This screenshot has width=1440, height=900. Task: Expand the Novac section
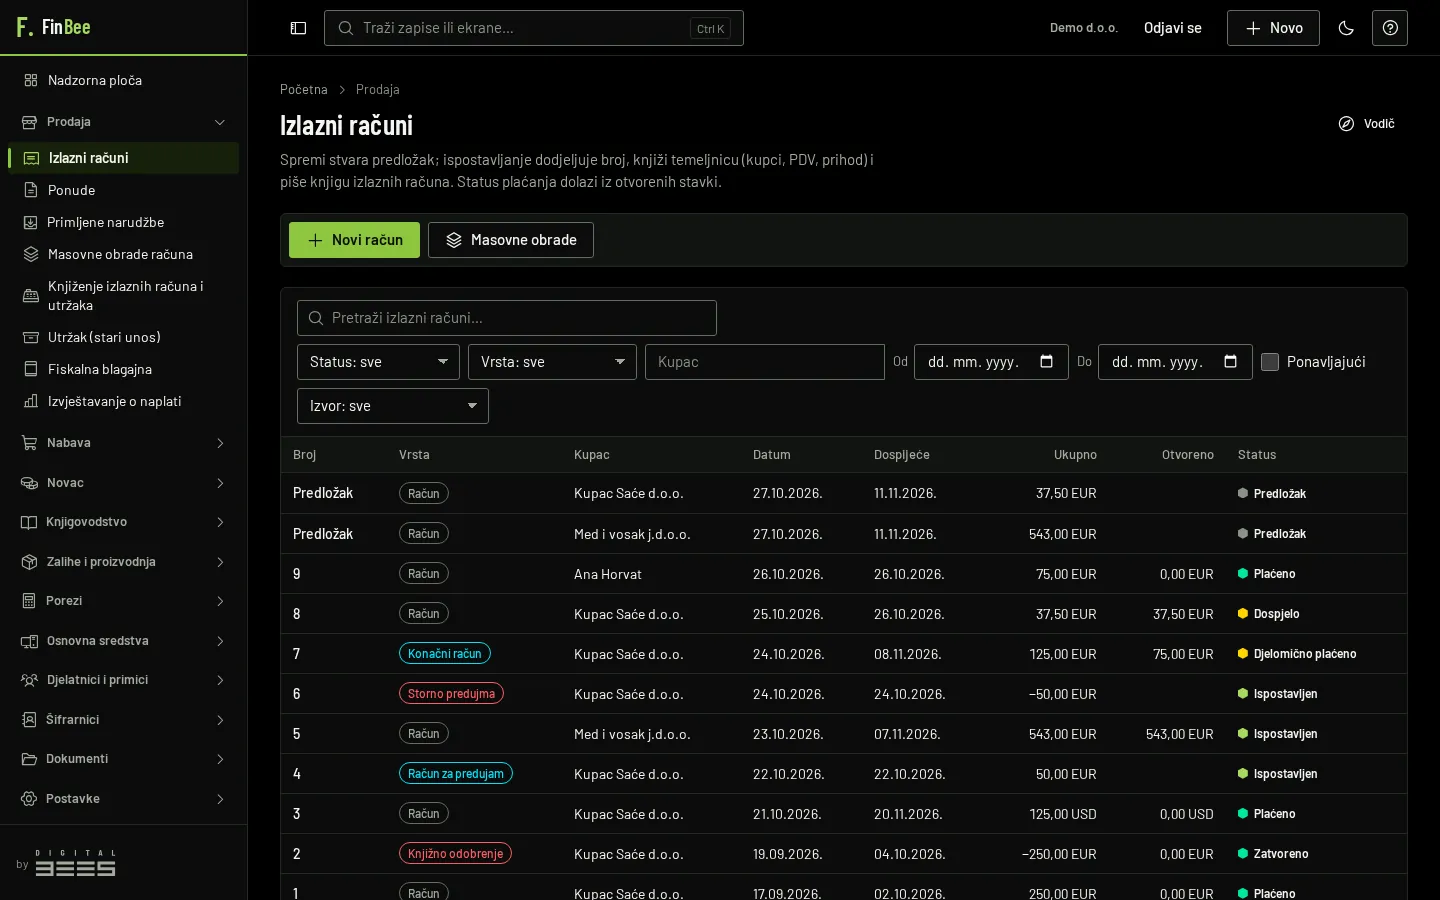(x=123, y=483)
